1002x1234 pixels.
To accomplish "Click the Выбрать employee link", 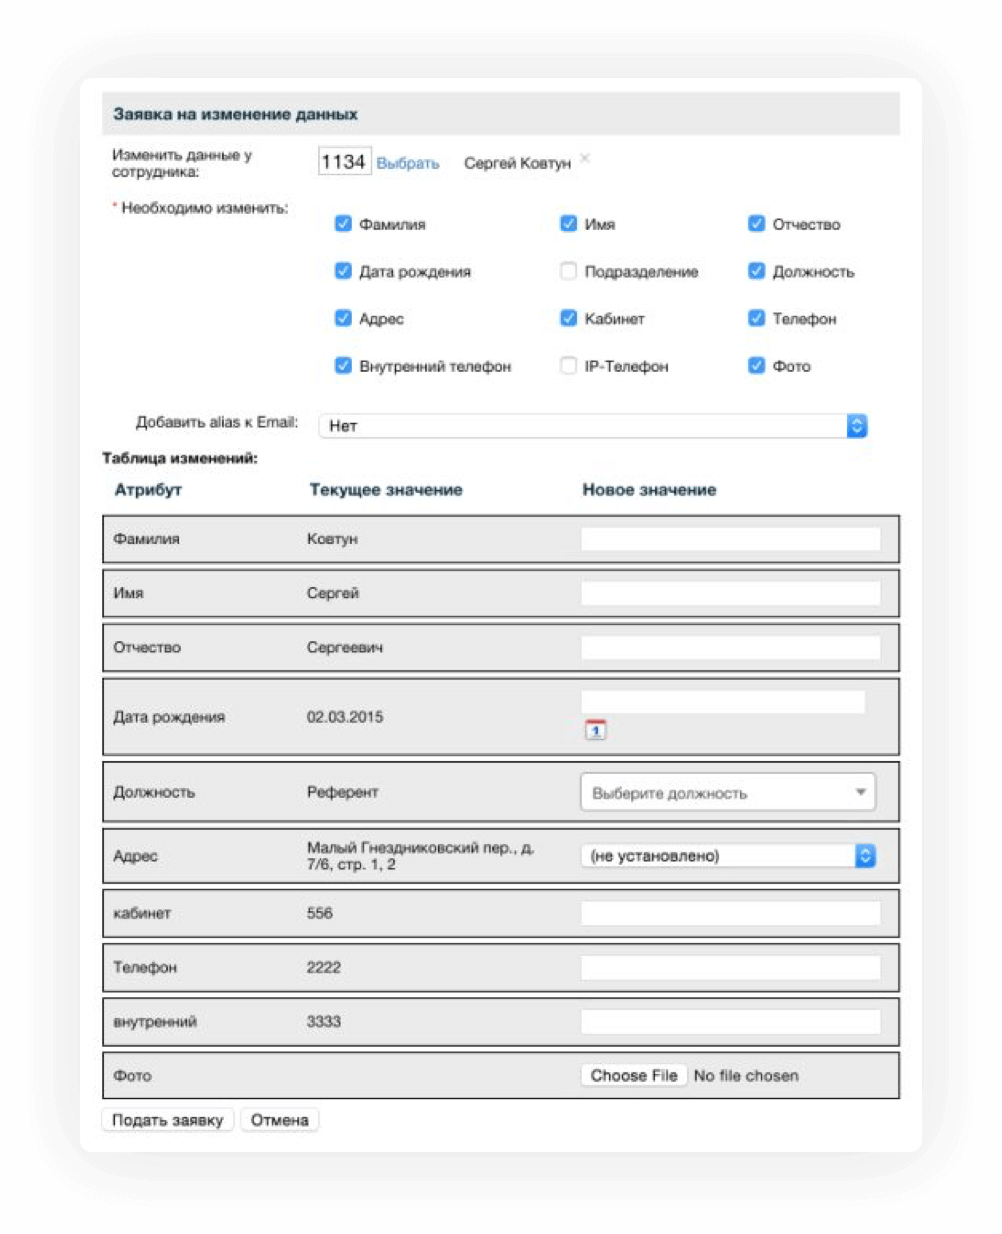I will click(x=407, y=163).
